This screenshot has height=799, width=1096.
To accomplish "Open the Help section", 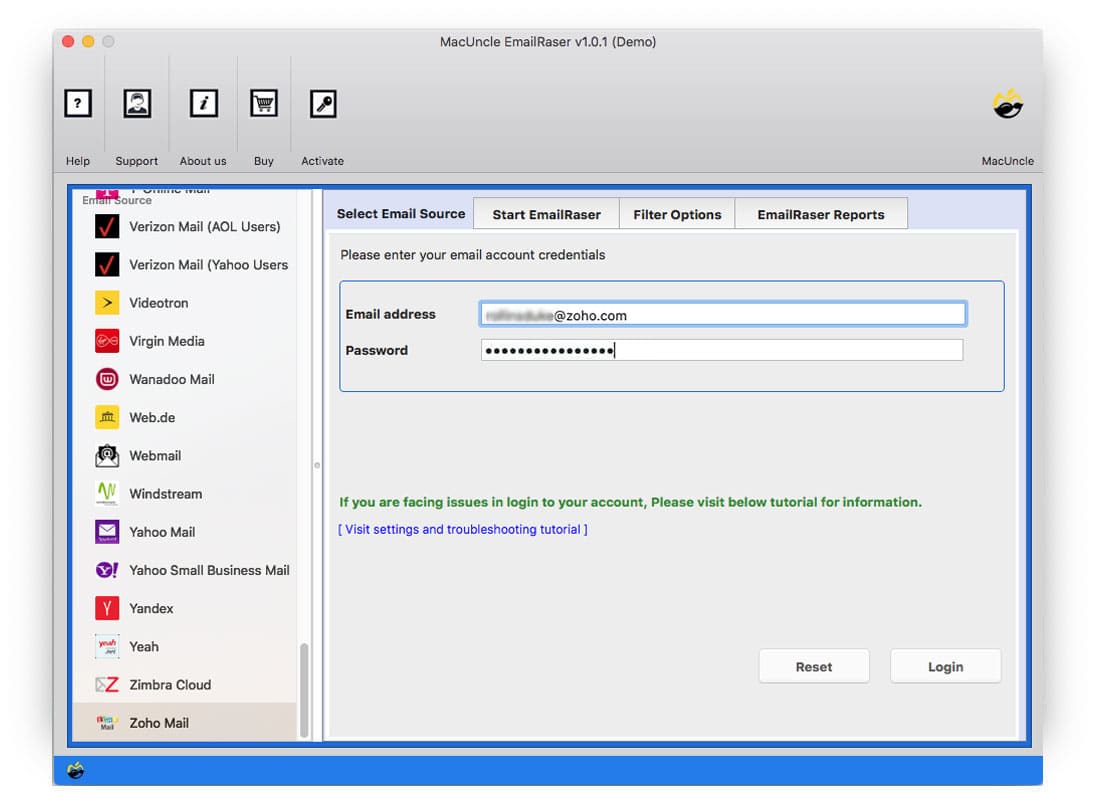I will 78,103.
